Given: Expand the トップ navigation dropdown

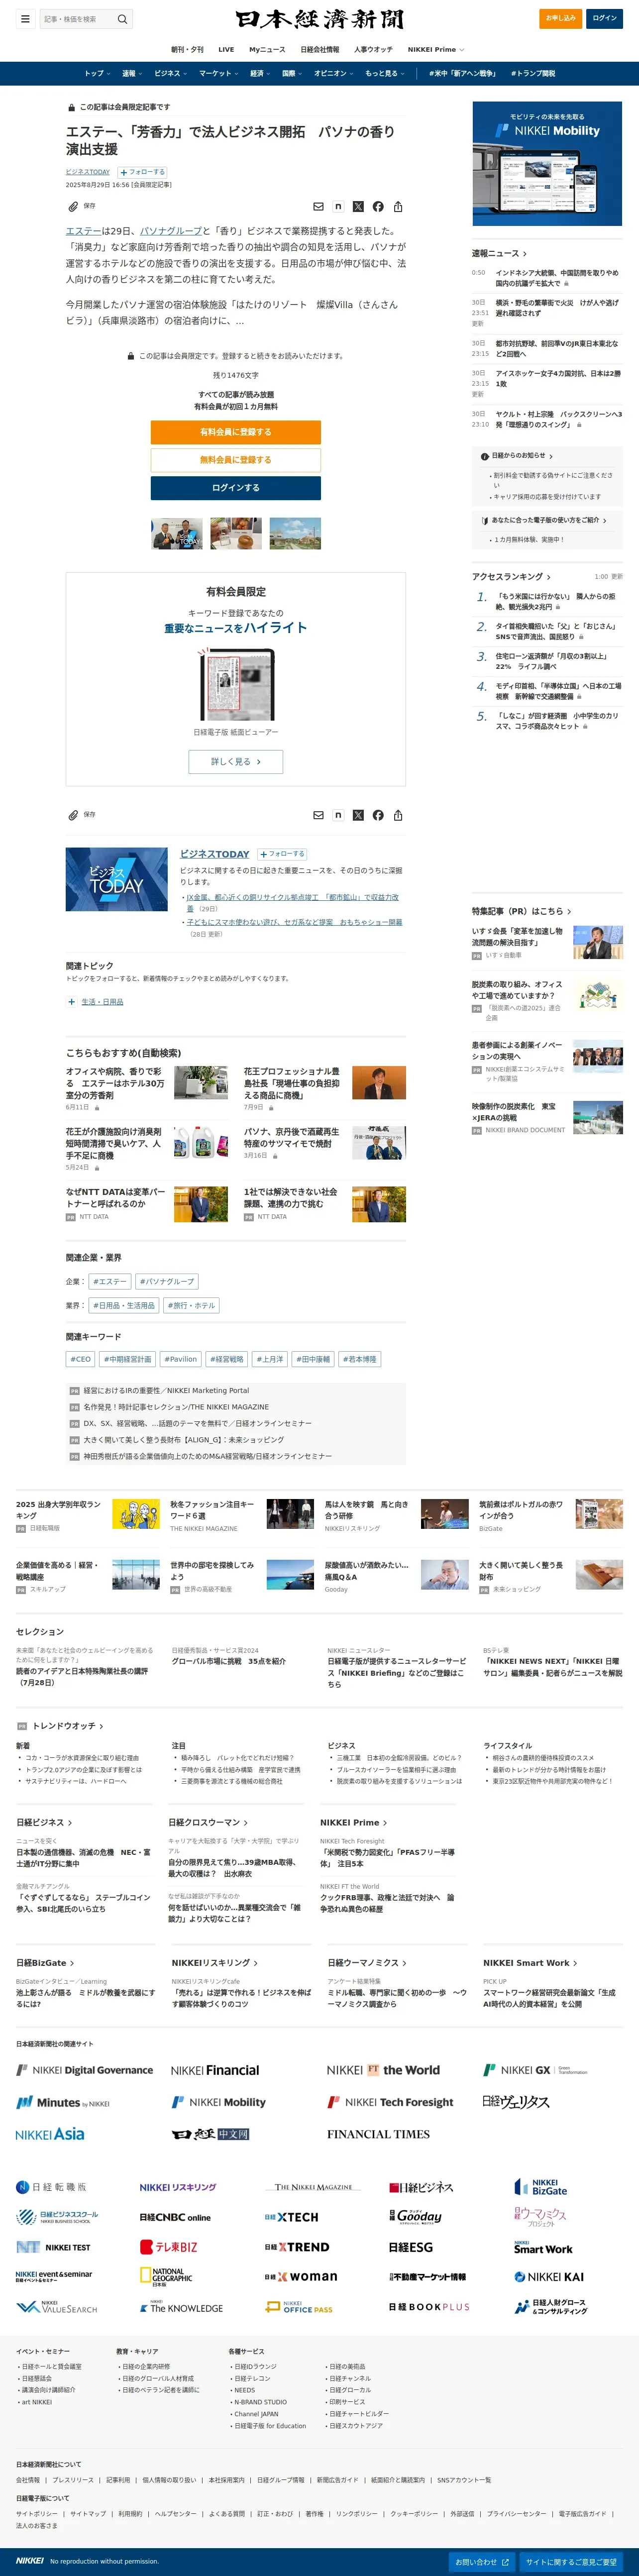Looking at the screenshot, I should (x=97, y=74).
